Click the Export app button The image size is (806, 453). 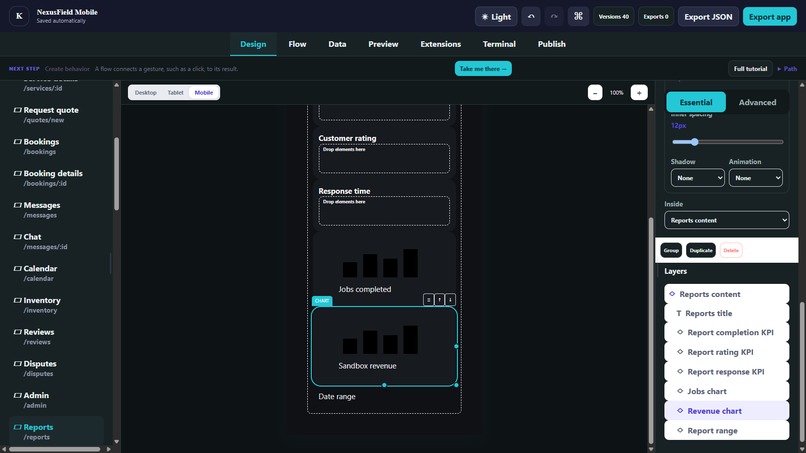[x=770, y=16]
